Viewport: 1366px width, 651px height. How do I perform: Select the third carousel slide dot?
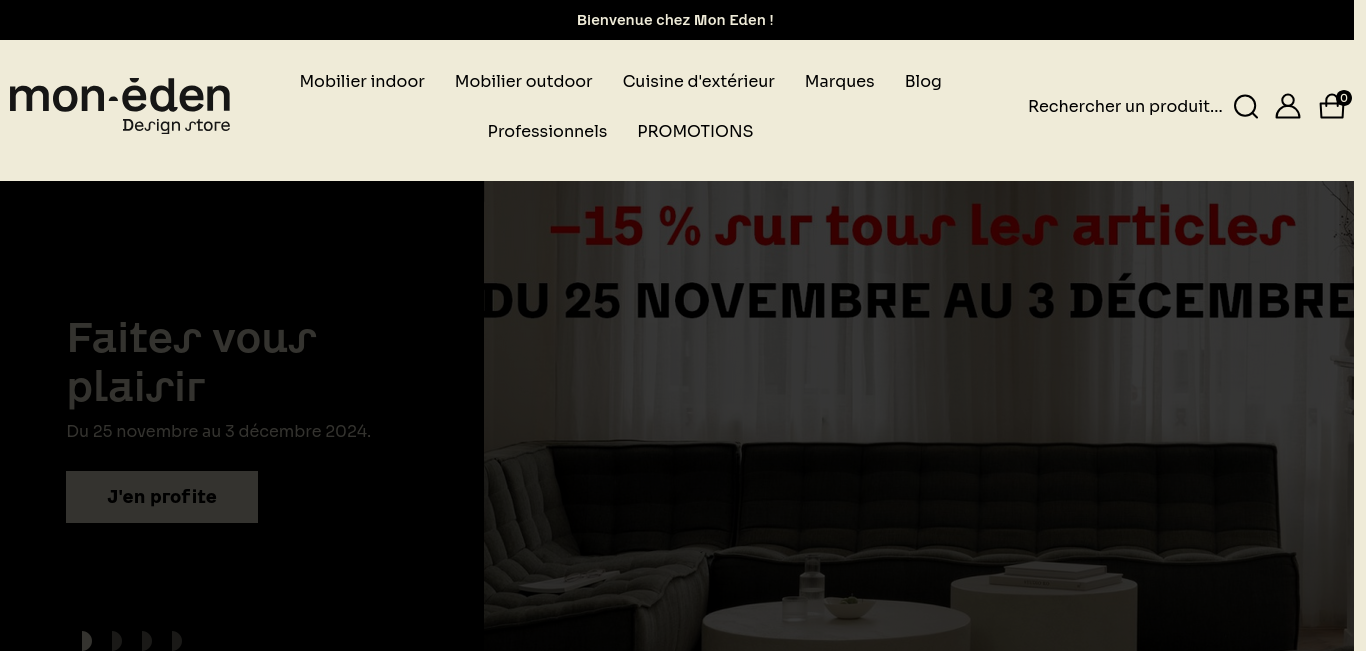pos(146,640)
